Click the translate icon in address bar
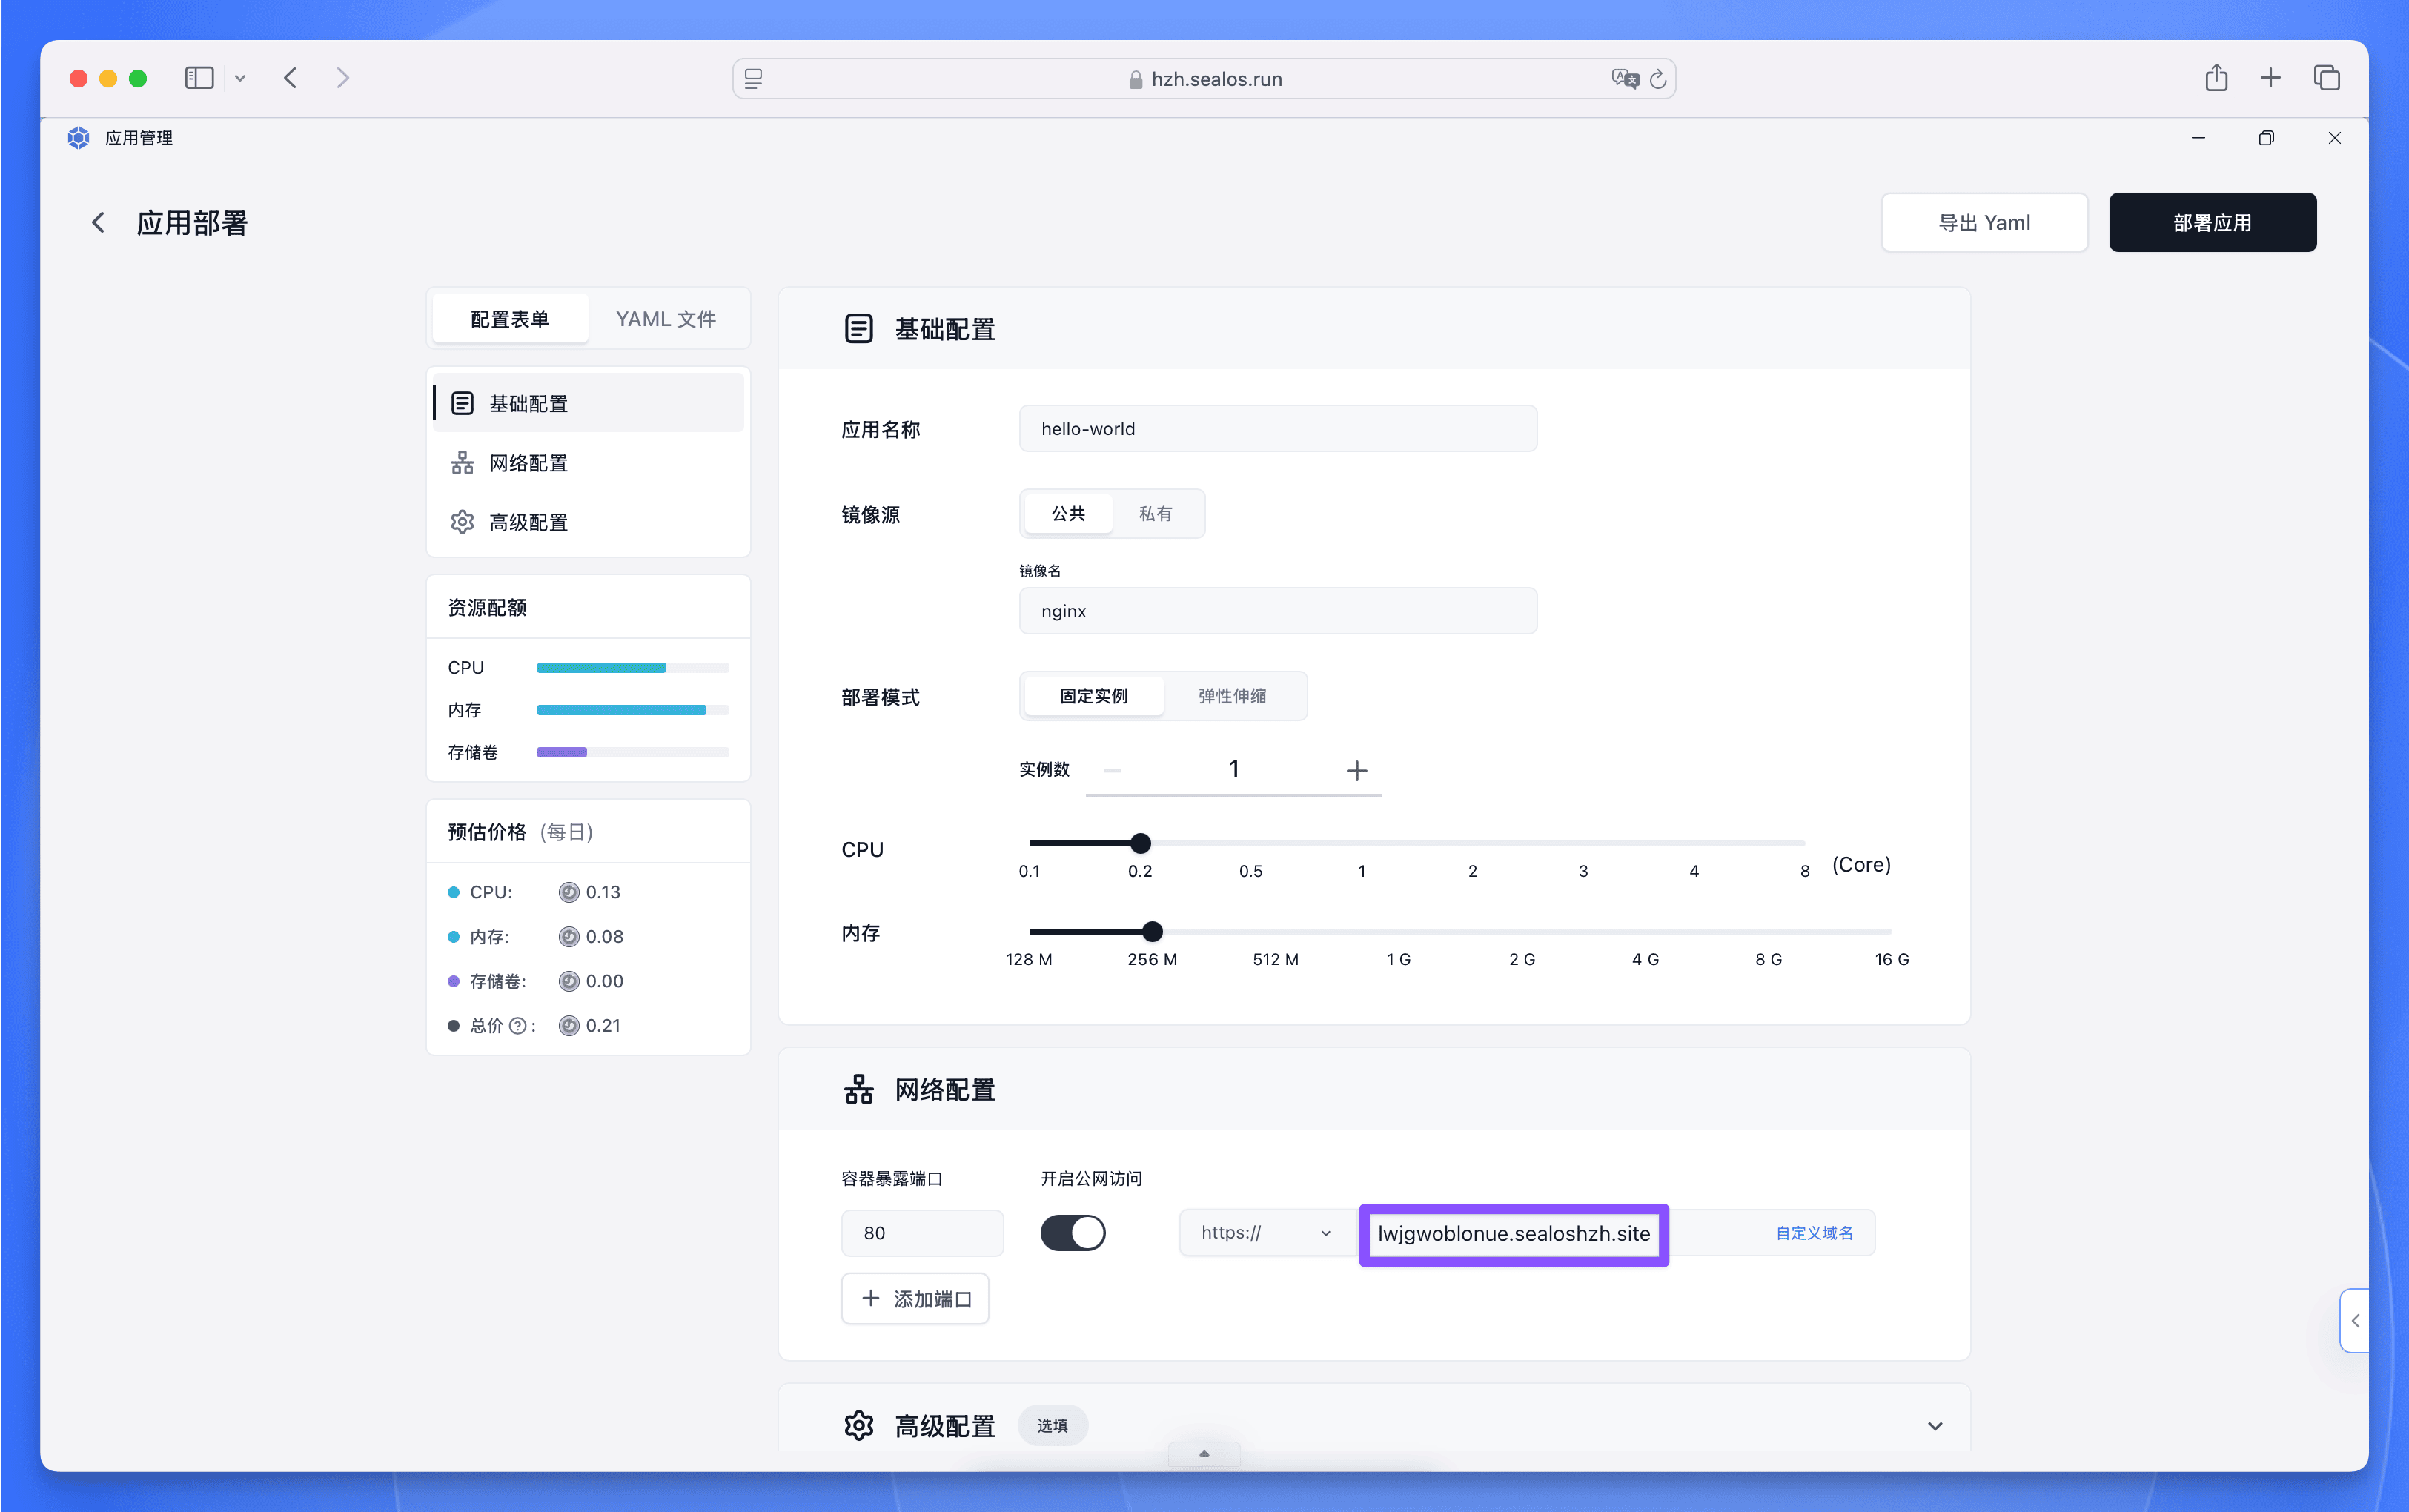2409x1512 pixels. (1625, 79)
